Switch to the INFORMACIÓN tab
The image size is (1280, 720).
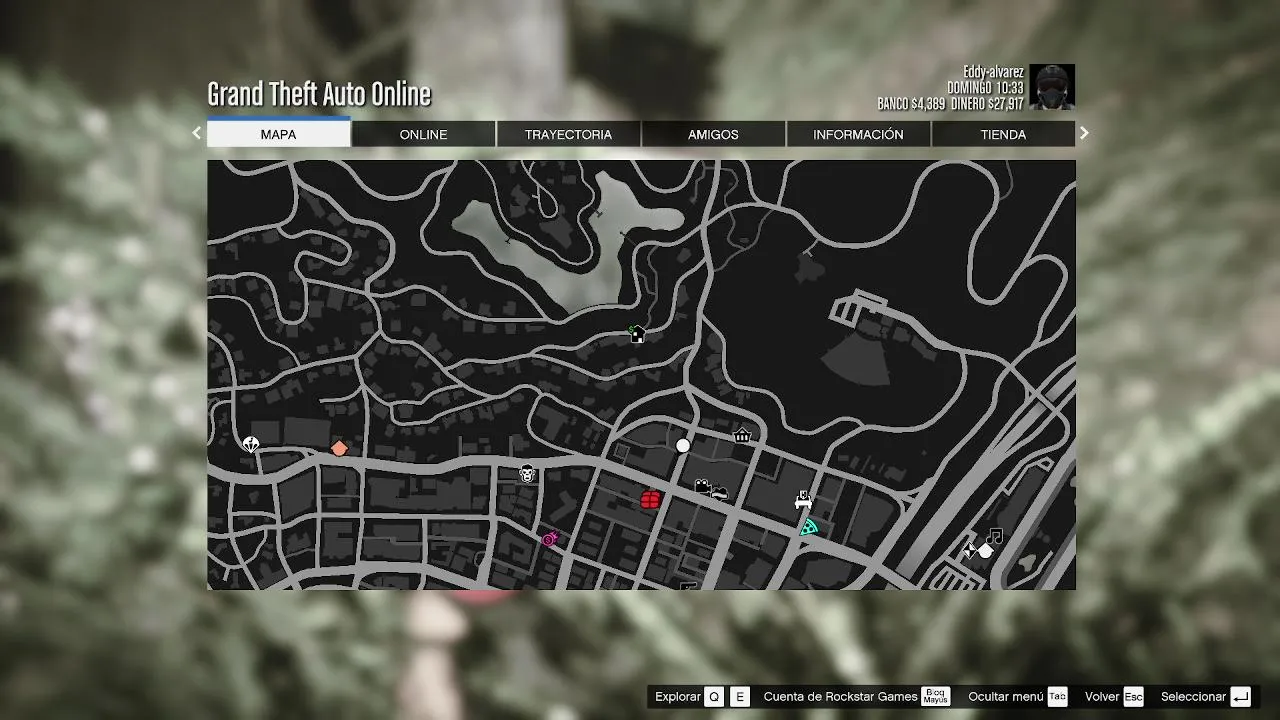click(x=858, y=134)
